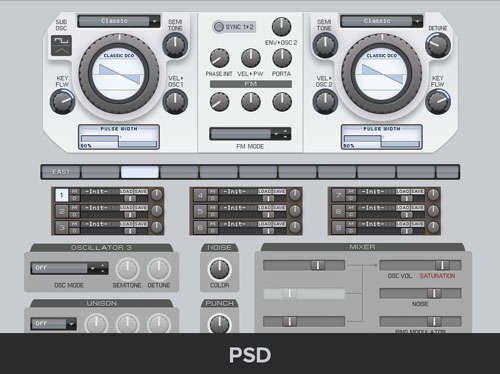
Task: Toggle the M button of slot 4
Action: tap(213, 192)
